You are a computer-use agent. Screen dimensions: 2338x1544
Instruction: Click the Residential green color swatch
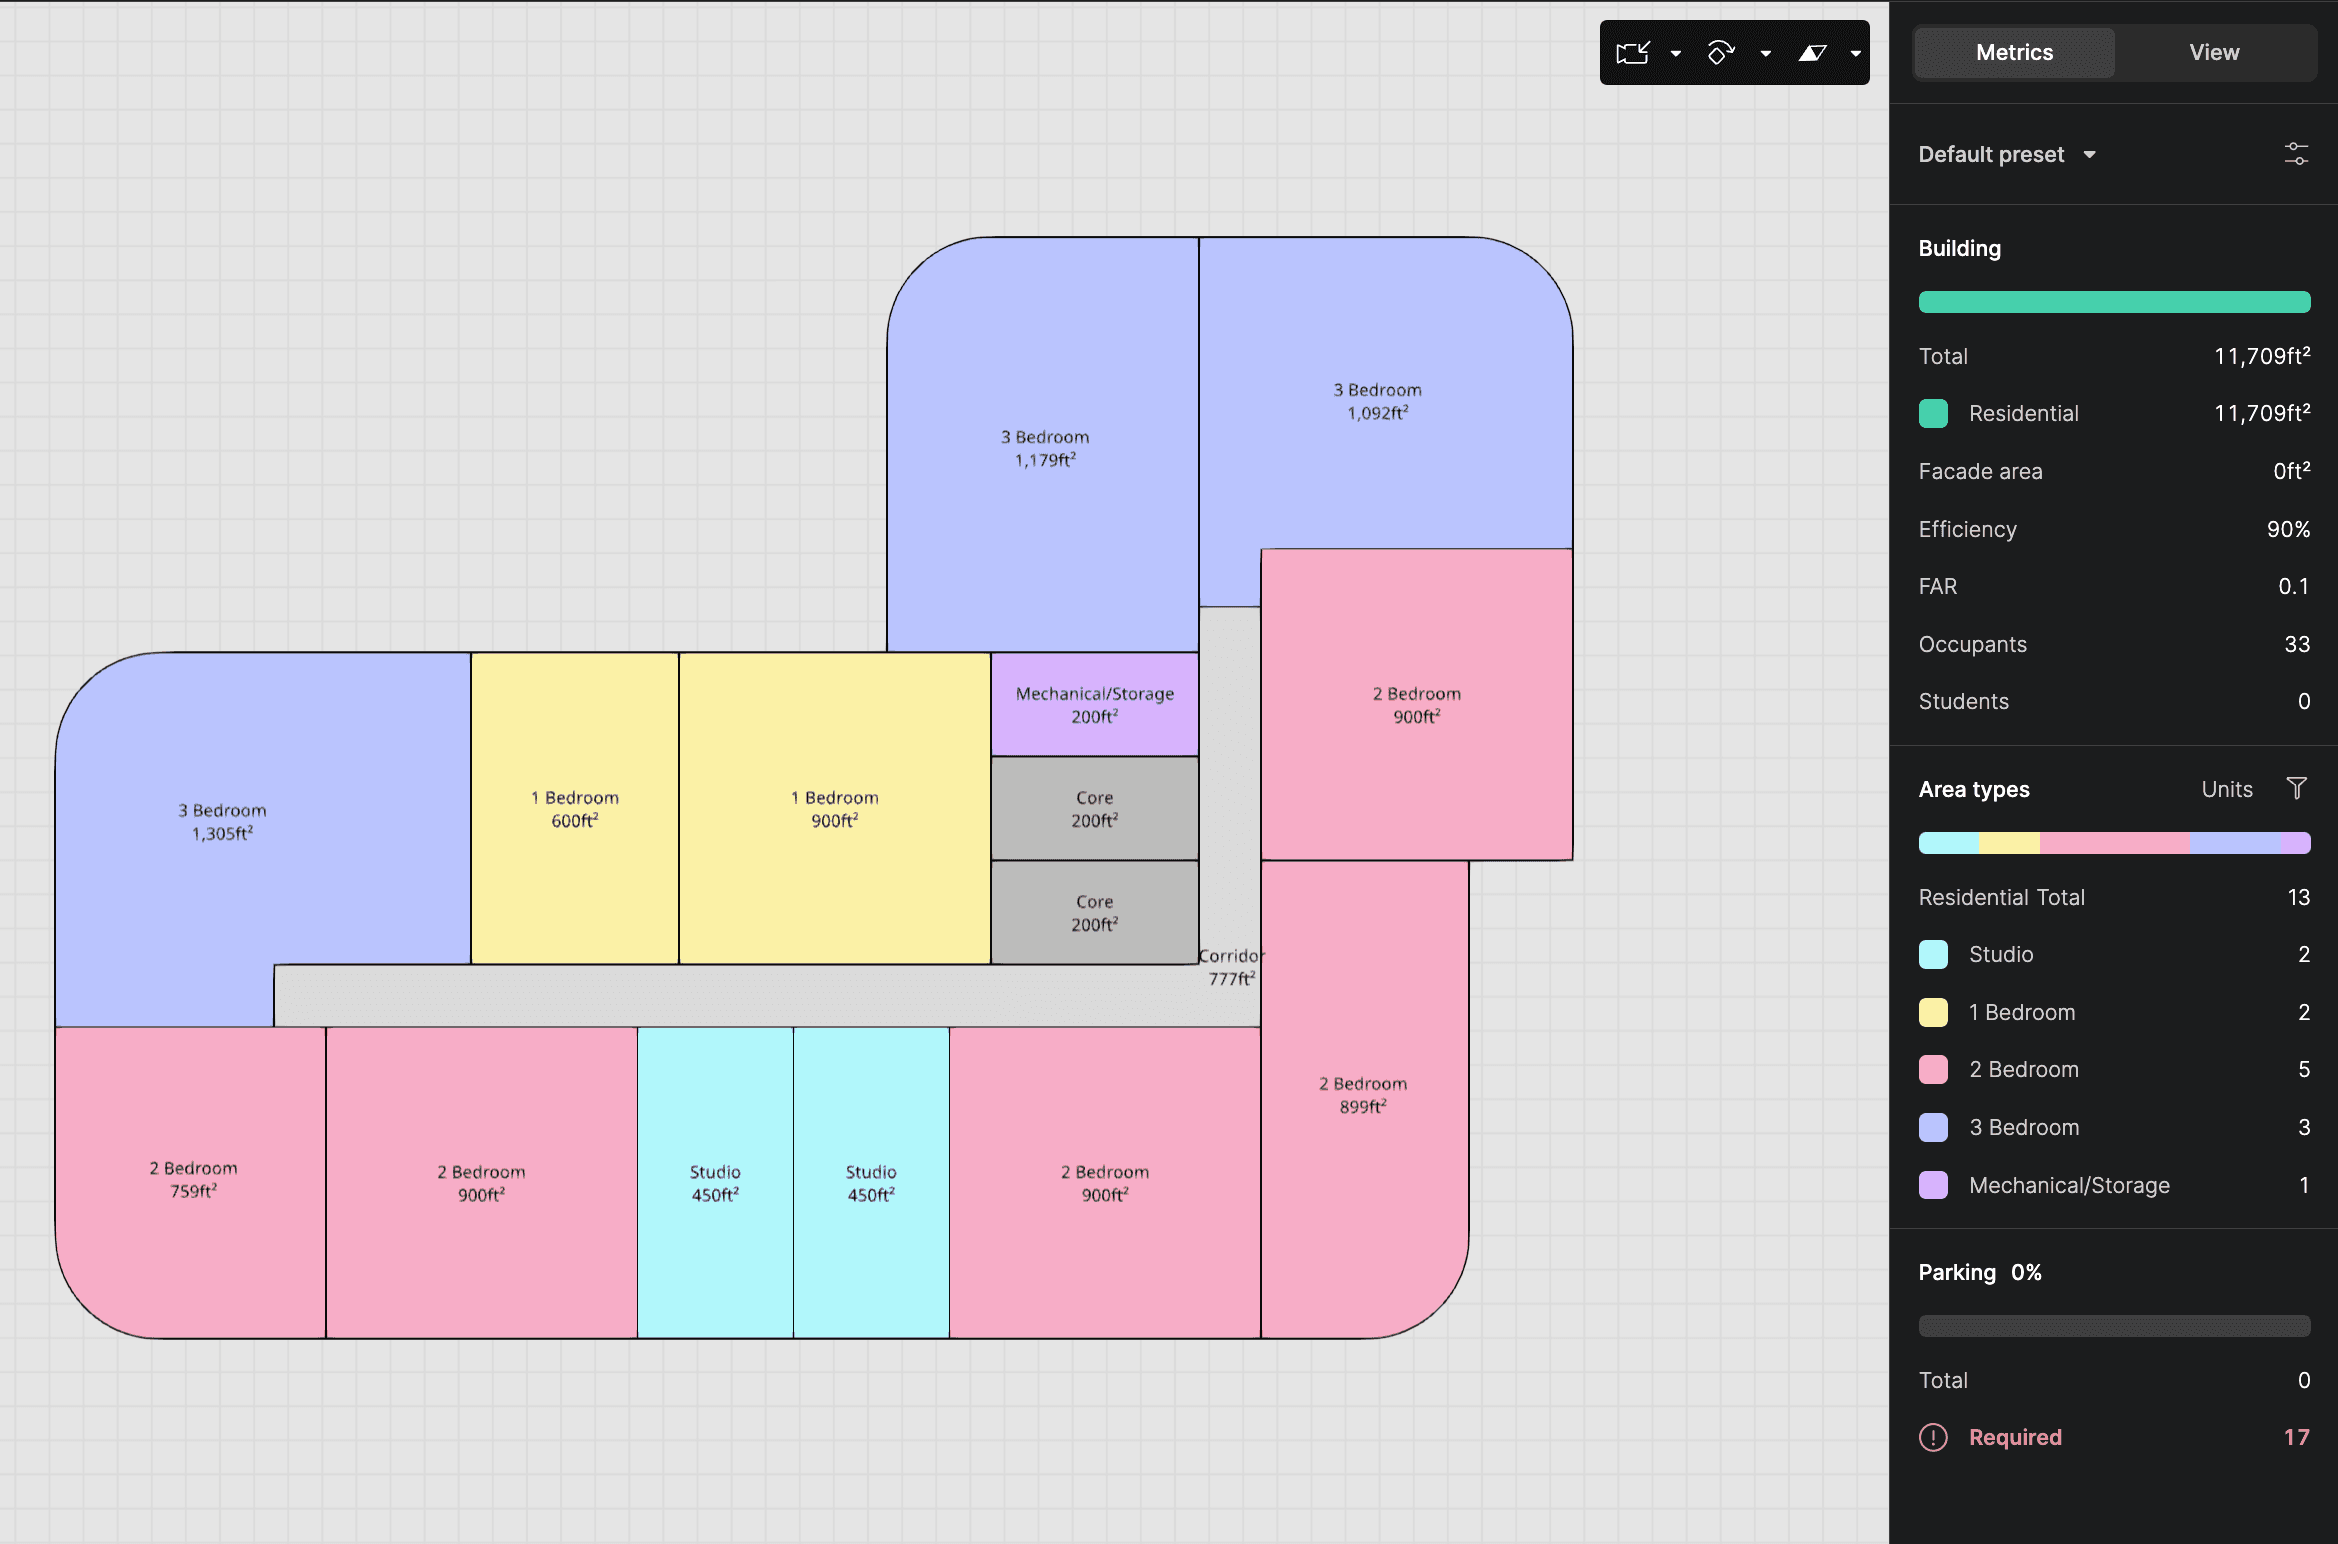(x=1933, y=413)
